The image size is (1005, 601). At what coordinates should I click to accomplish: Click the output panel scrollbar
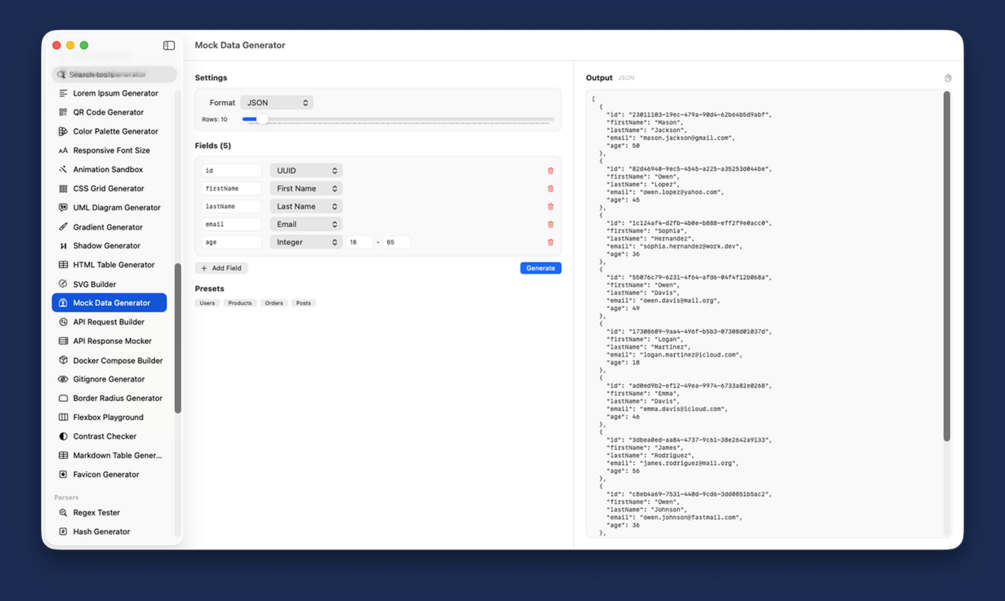coord(947,266)
